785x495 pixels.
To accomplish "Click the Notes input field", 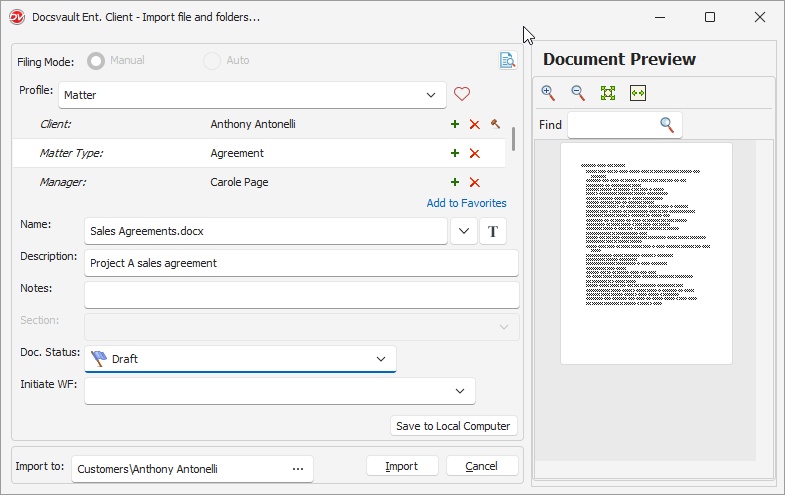I will click(x=302, y=295).
